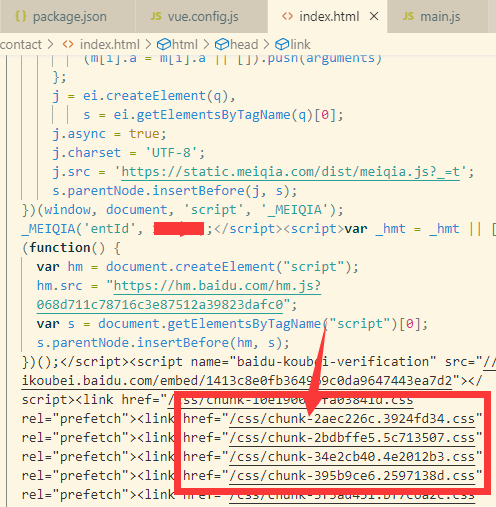Click the package.json curly-braces file icon
Viewport: 496px width, 507px height.
point(21,16)
